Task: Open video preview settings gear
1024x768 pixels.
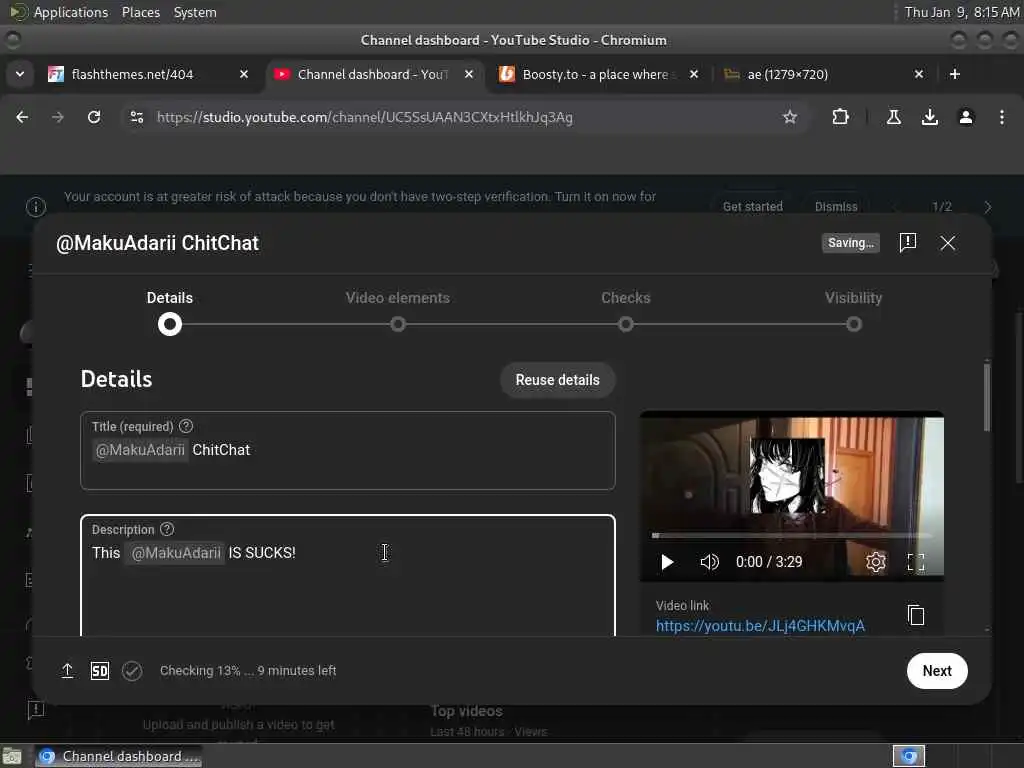Action: tap(875, 562)
